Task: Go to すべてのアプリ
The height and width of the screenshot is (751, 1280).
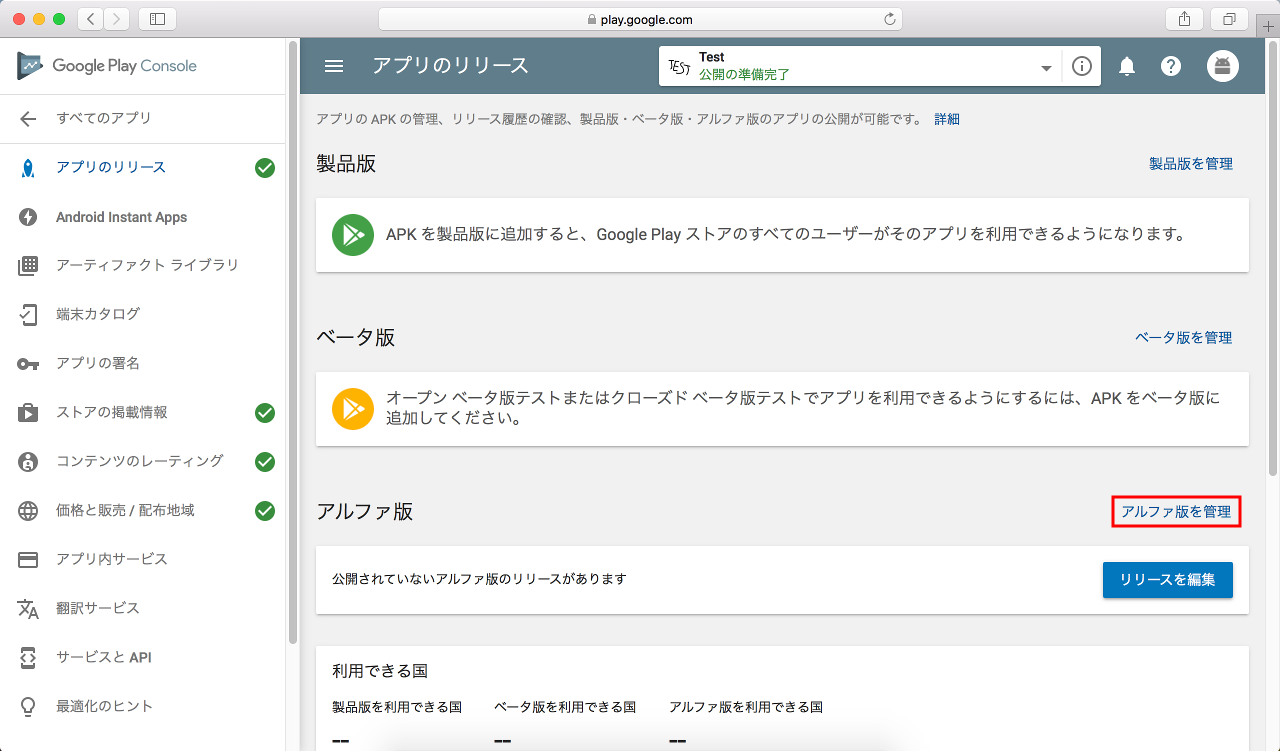Action: pos(104,118)
